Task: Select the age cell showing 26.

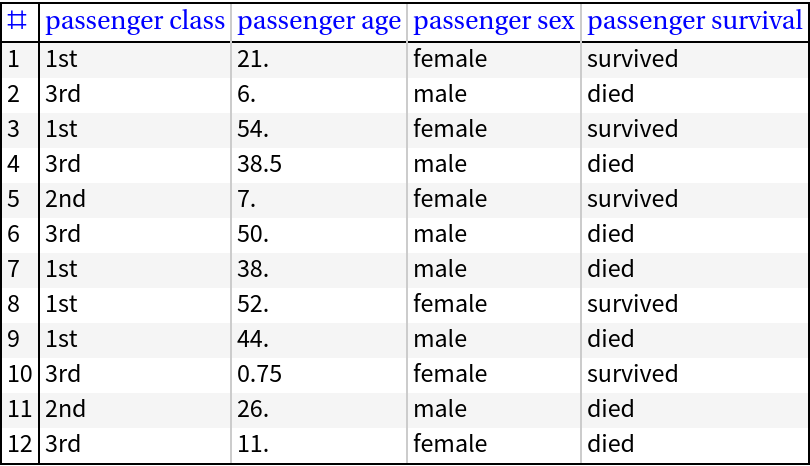Action: pyautogui.click(x=252, y=409)
